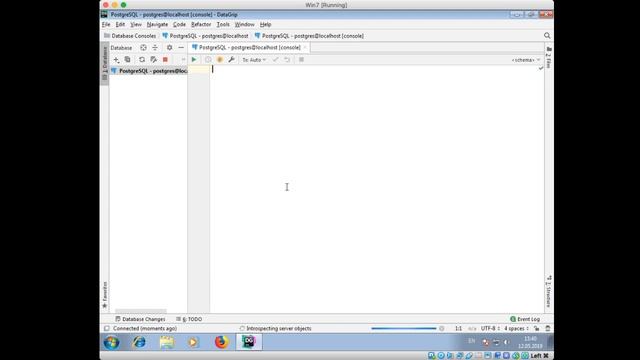Refresh the database tree
Image resolution: width=640 pixels, height=360 pixels.
pos(142,60)
